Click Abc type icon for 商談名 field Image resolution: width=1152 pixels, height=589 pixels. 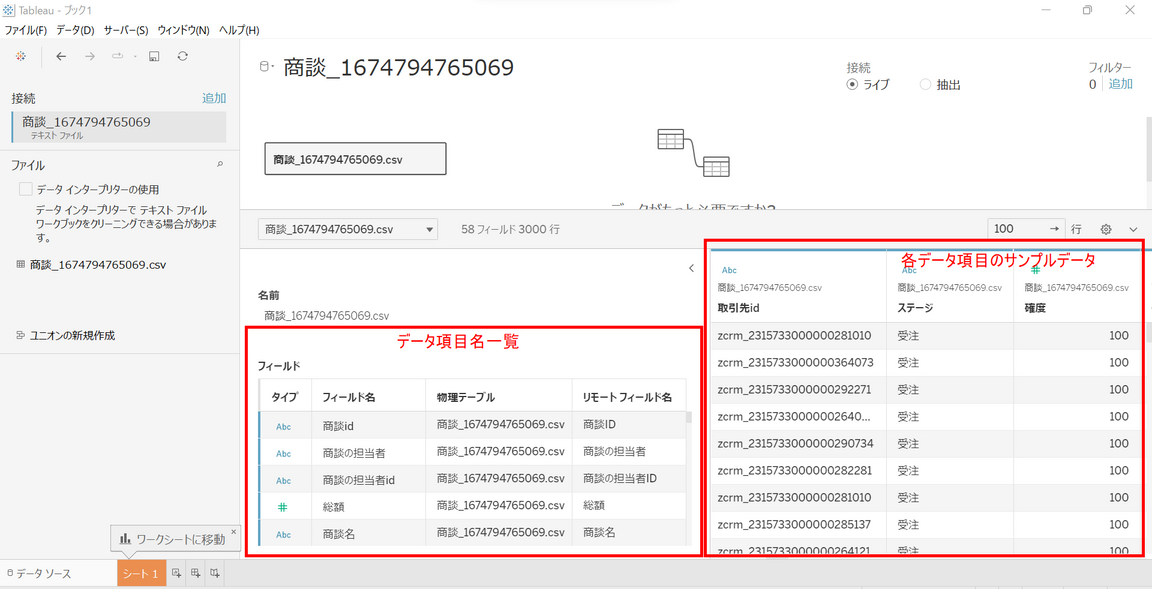tap(284, 535)
